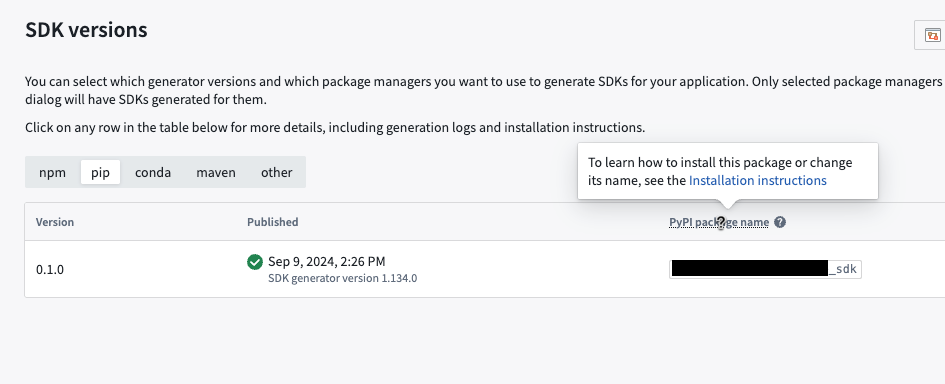Click the Sep 9, 2024, 2:26 PM timestamp
945x384 pixels.
(327, 261)
